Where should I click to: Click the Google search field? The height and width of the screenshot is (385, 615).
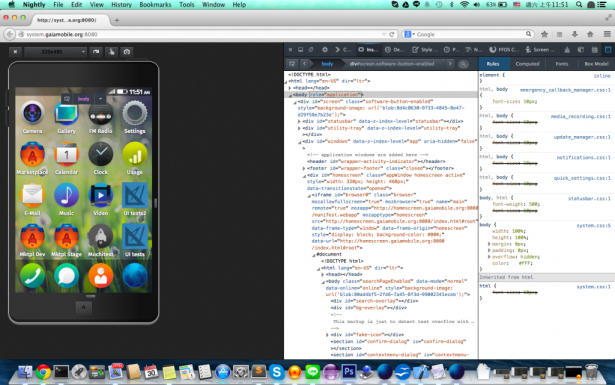click(x=468, y=35)
